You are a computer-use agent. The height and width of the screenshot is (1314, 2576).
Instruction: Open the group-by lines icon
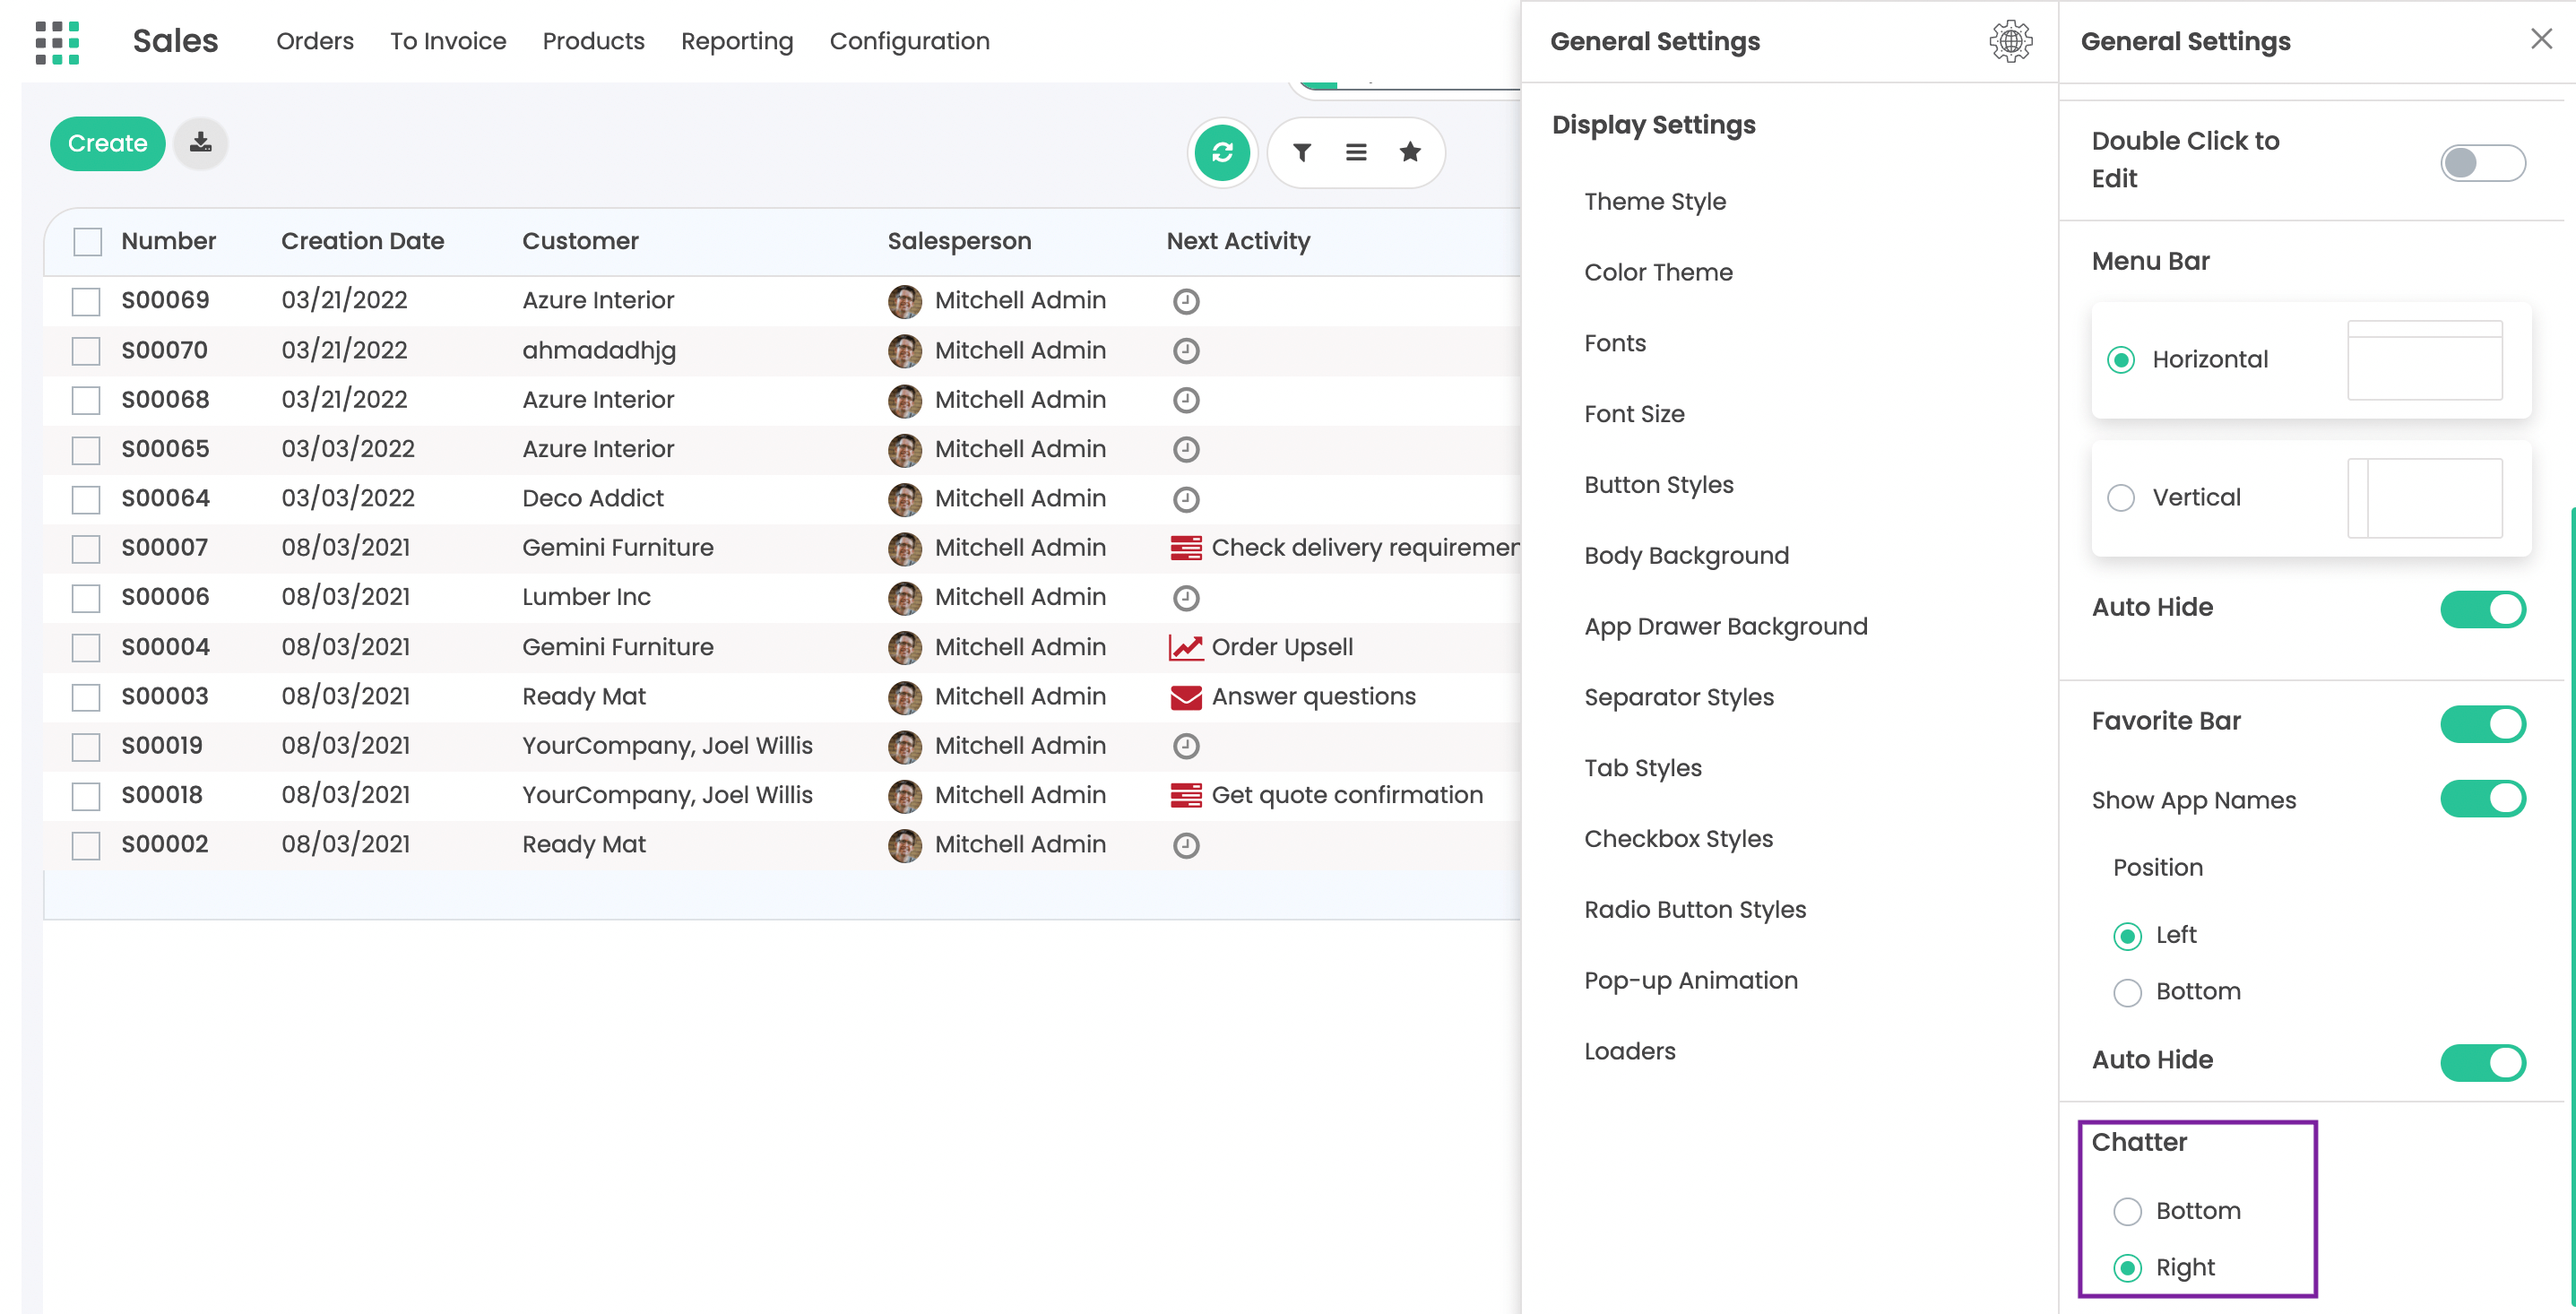coord(1355,153)
